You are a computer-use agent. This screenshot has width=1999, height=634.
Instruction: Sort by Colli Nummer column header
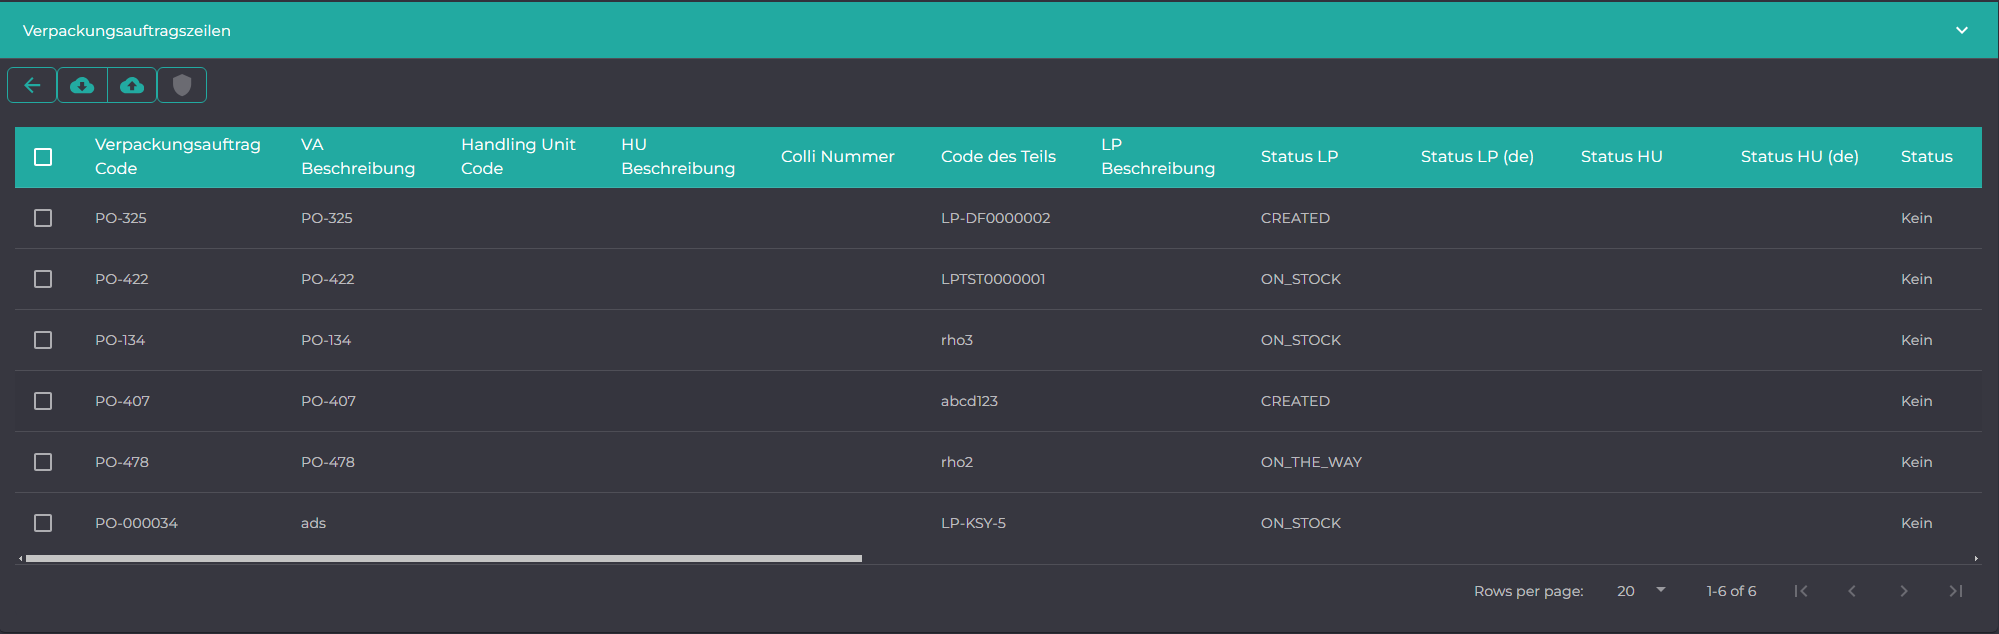(838, 156)
